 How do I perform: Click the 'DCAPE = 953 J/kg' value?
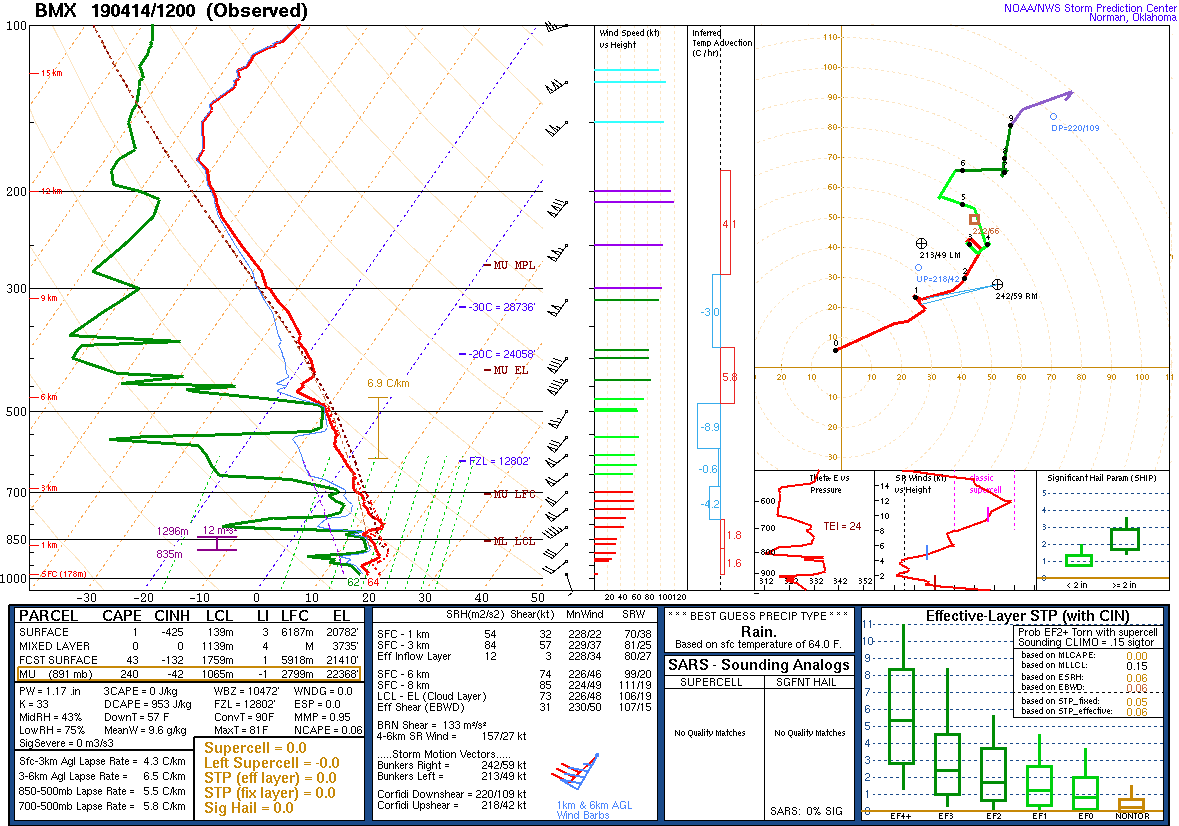147,704
